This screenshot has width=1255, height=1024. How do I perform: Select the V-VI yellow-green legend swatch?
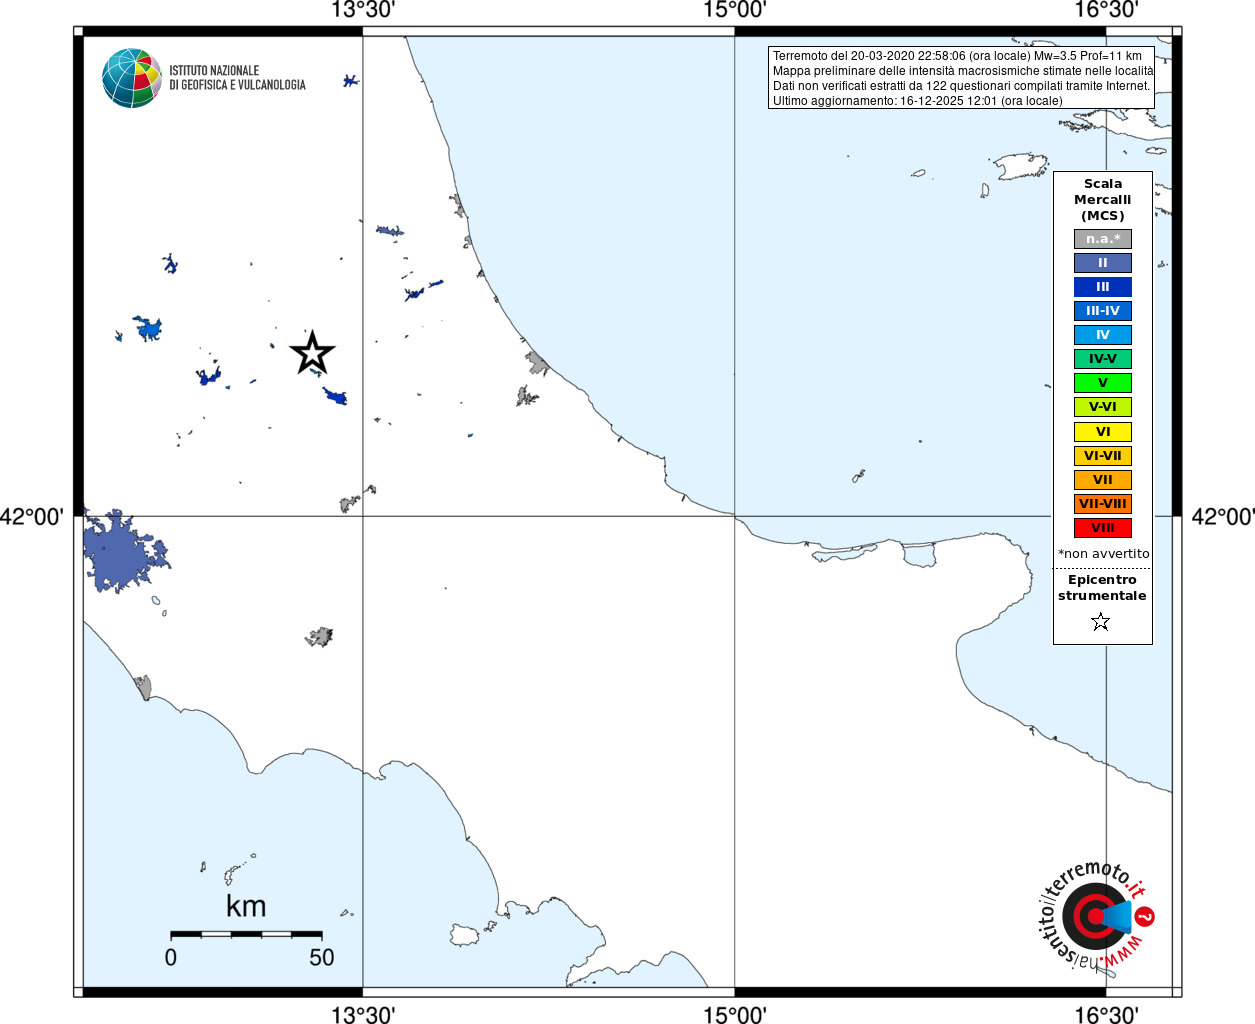(x=1103, y=407)
